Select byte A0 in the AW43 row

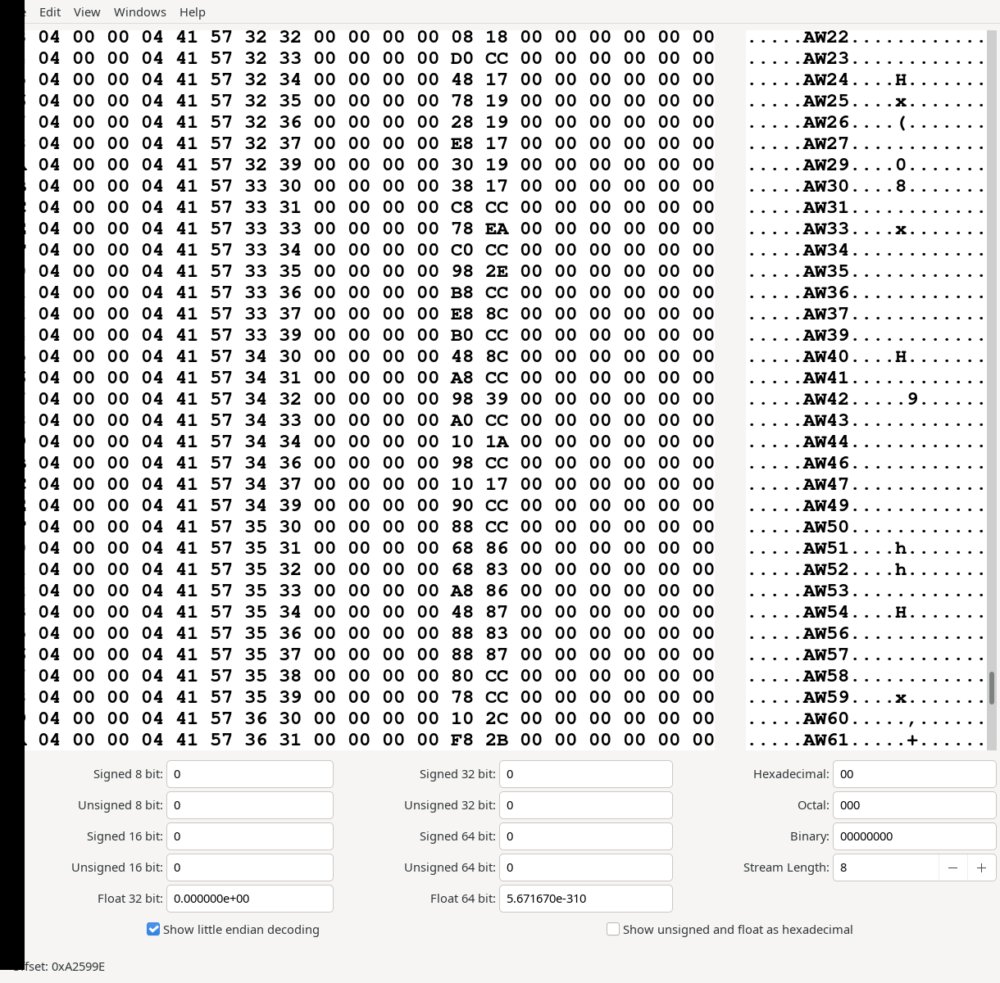pos(462,420)
